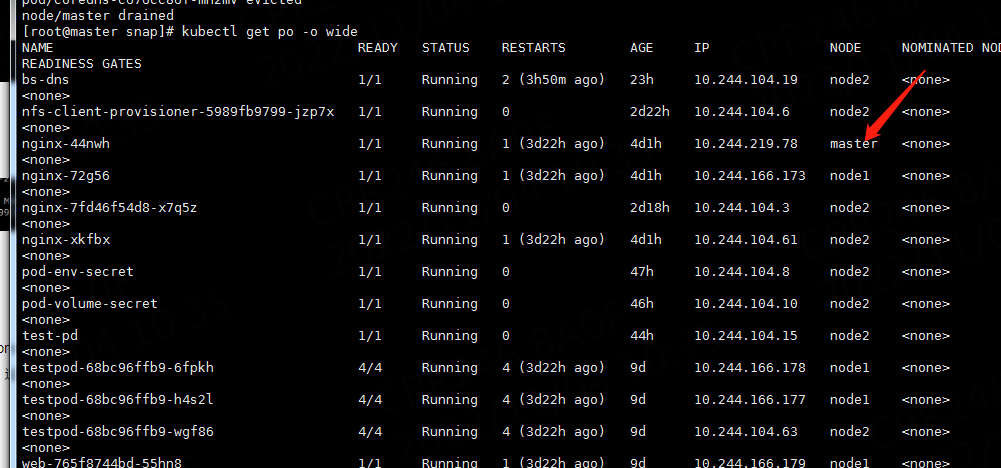Click the 4/4 ready value for testpod-68bc96ffb9-6fpkh
This screenshot has width=1001, height=468.
[370, 368]
